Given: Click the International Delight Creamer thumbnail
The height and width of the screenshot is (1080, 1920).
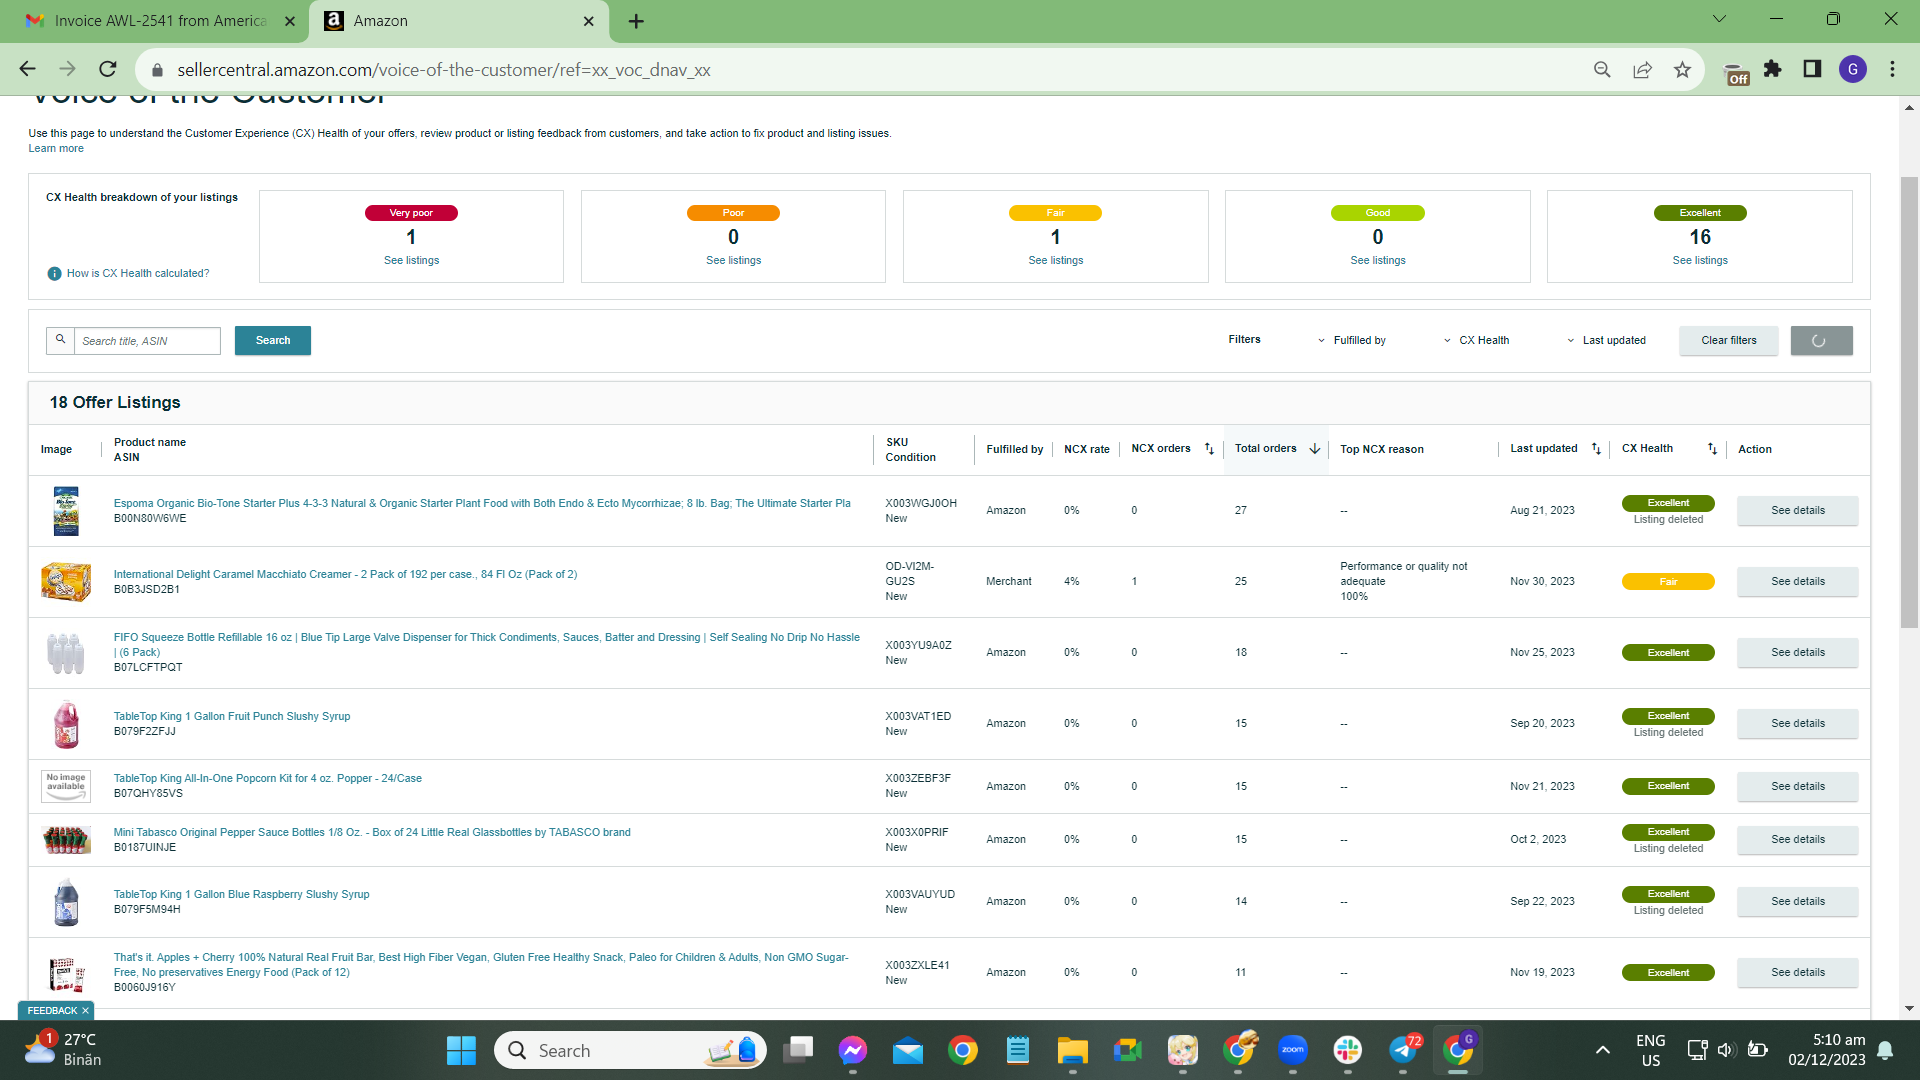Looking at the screenshot, I should [x=66, y=582].
